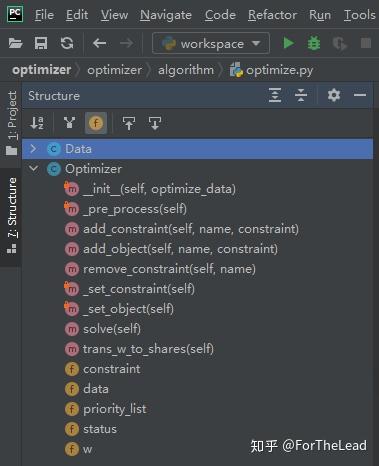The height and width of the screenshot is (466, 379).
Task: Select the Optimizer class row
Action: pyautogui.click(x=197, y=169)
